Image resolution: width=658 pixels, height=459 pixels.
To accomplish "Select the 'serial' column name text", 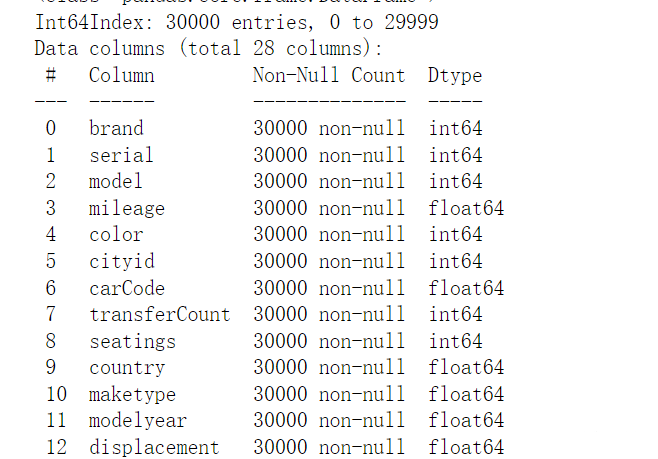I will click(121, 155).
